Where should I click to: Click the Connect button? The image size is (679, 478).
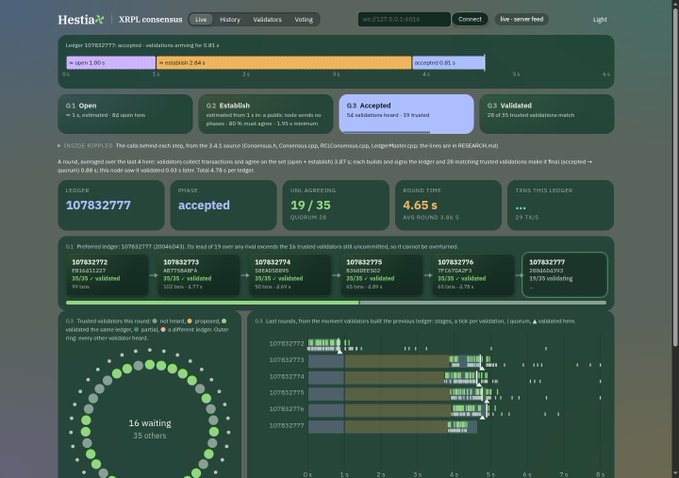(470, 19)
